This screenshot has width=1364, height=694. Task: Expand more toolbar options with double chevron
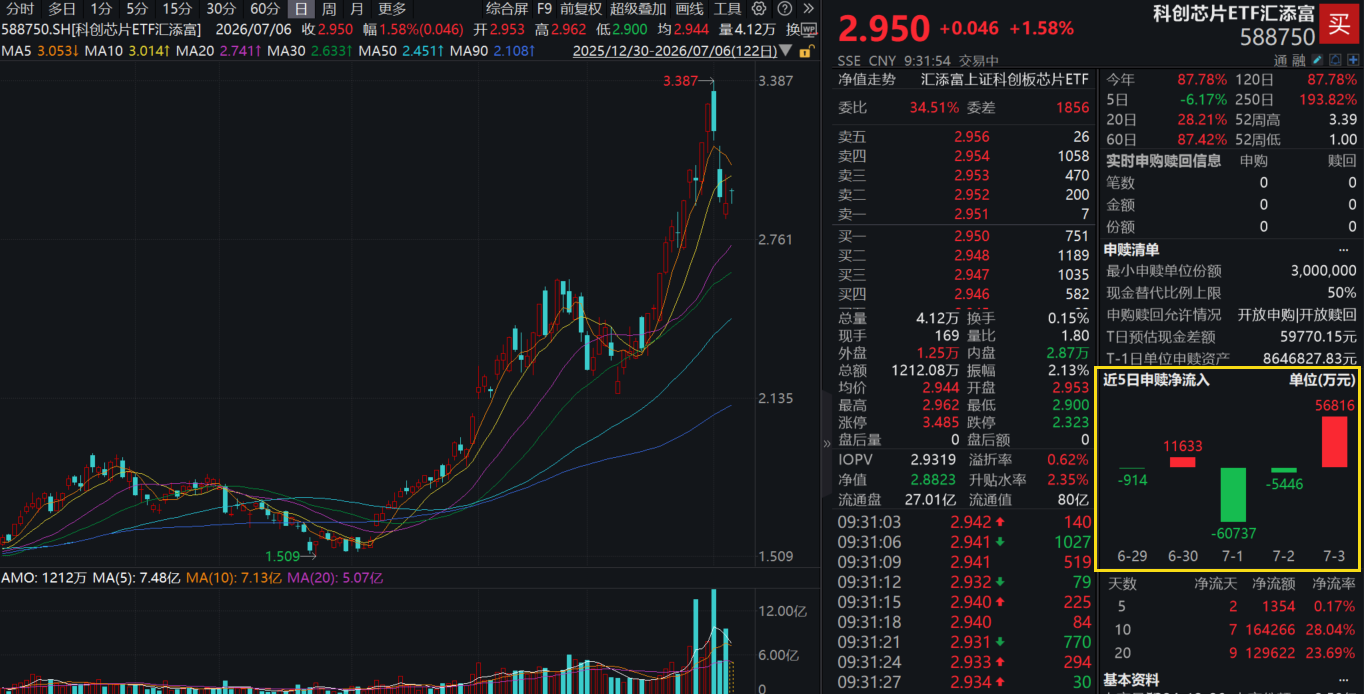(x=809, y=8)
